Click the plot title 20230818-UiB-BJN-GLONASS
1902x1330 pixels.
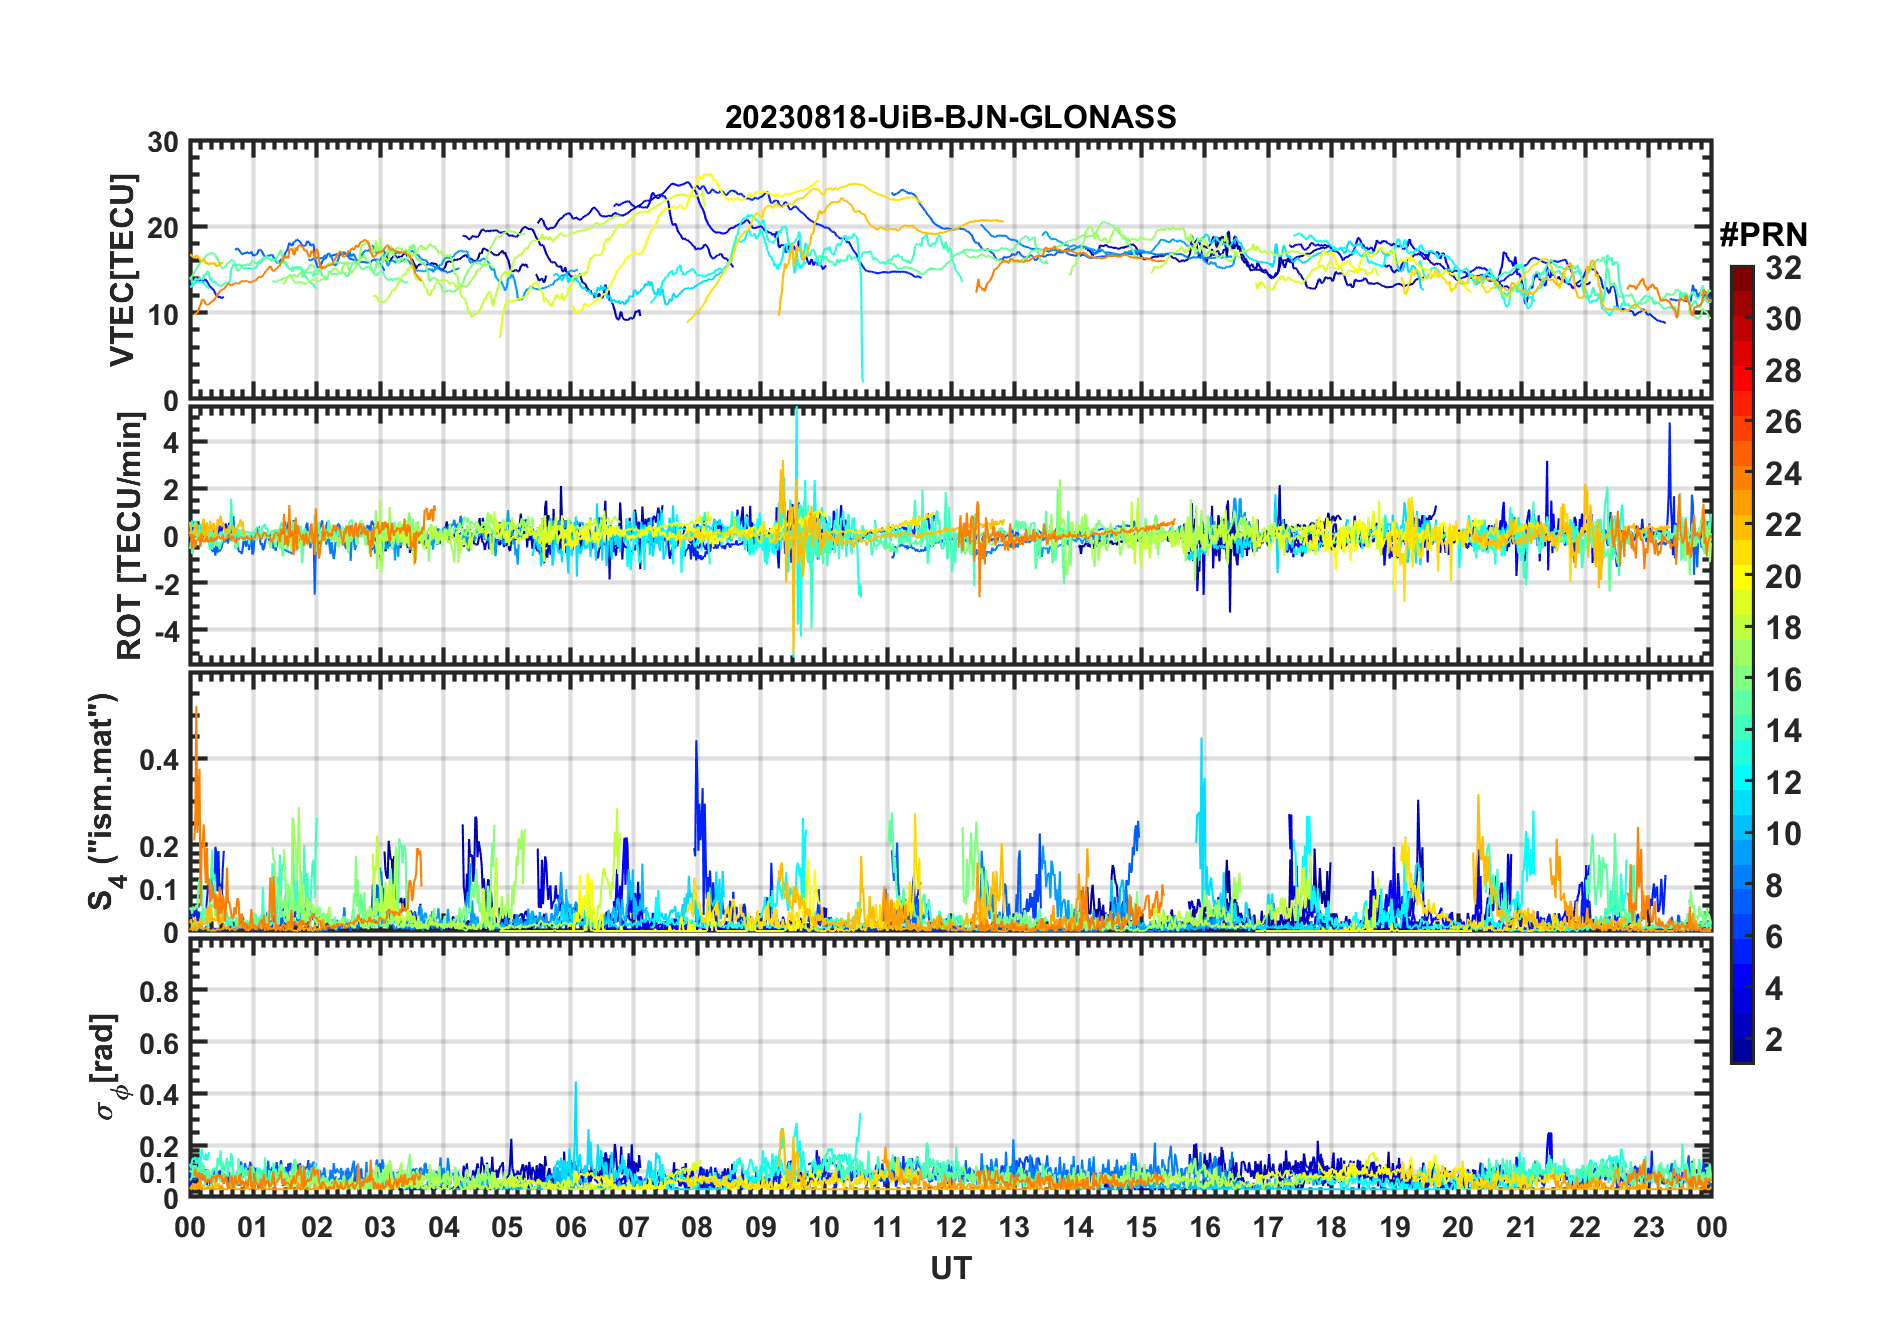pos(950,118)
